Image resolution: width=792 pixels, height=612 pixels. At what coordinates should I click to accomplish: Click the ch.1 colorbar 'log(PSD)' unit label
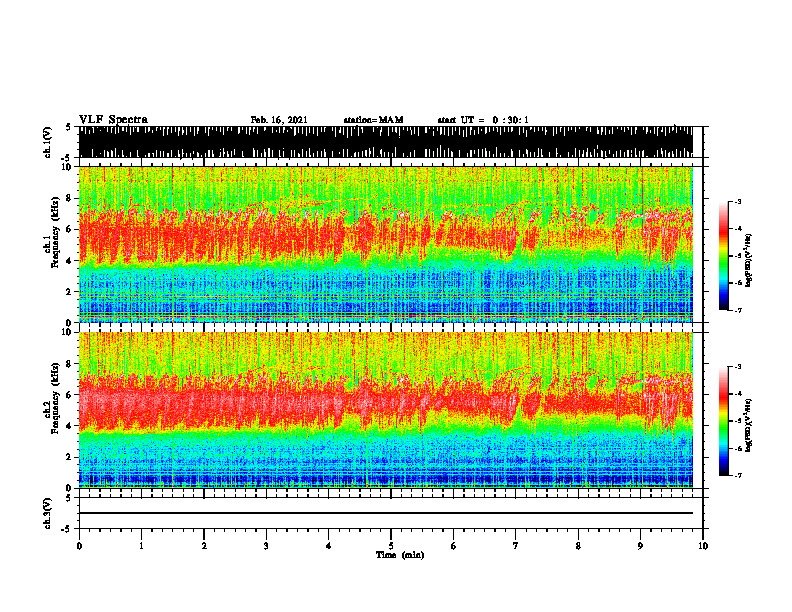749,260
